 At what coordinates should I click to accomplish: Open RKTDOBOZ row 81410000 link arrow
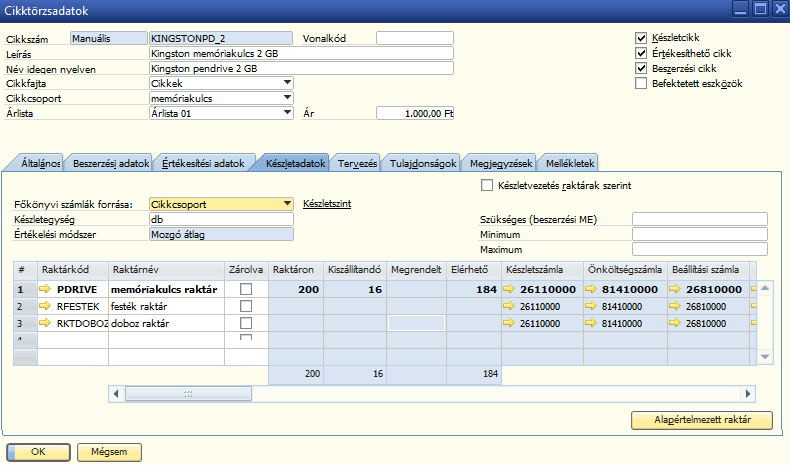click(591, 323)
